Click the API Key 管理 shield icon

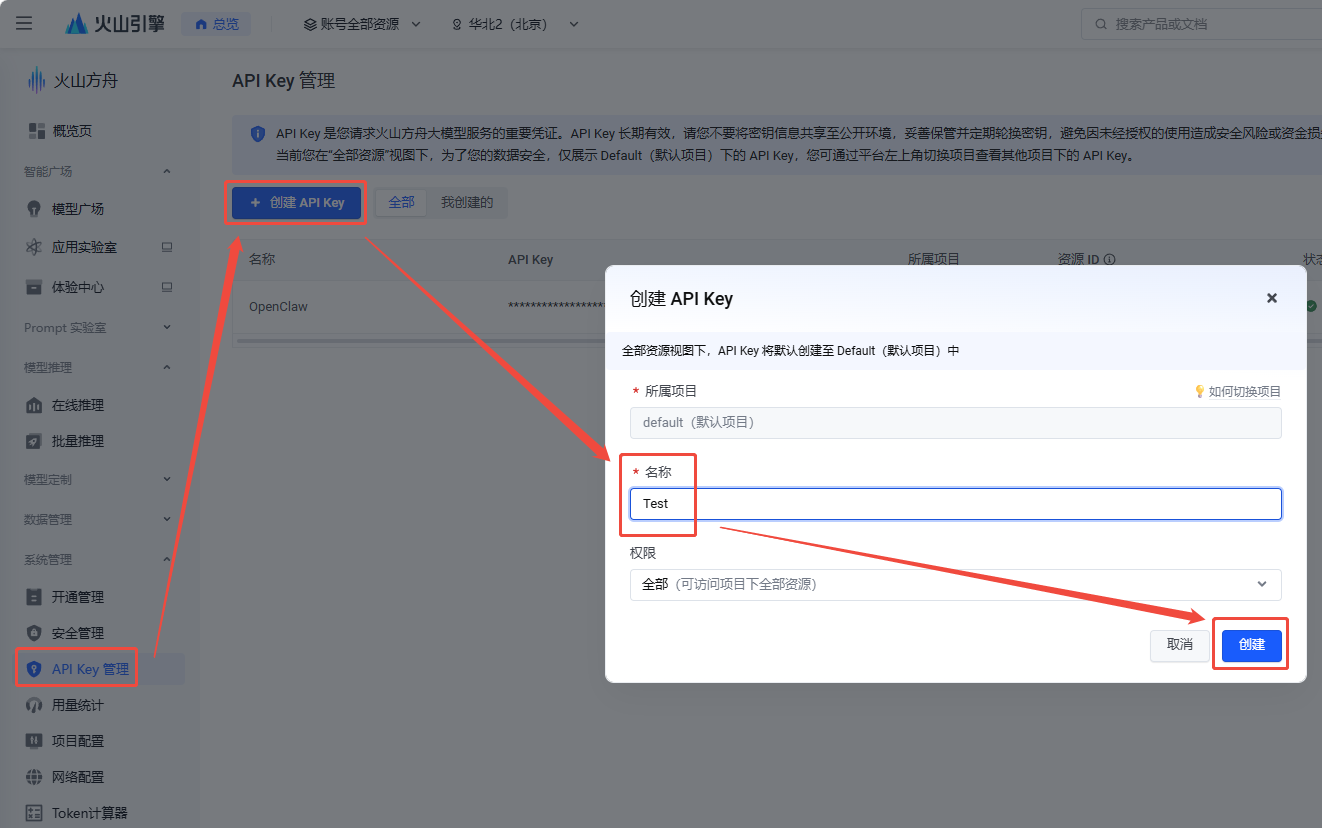[35, 669]
